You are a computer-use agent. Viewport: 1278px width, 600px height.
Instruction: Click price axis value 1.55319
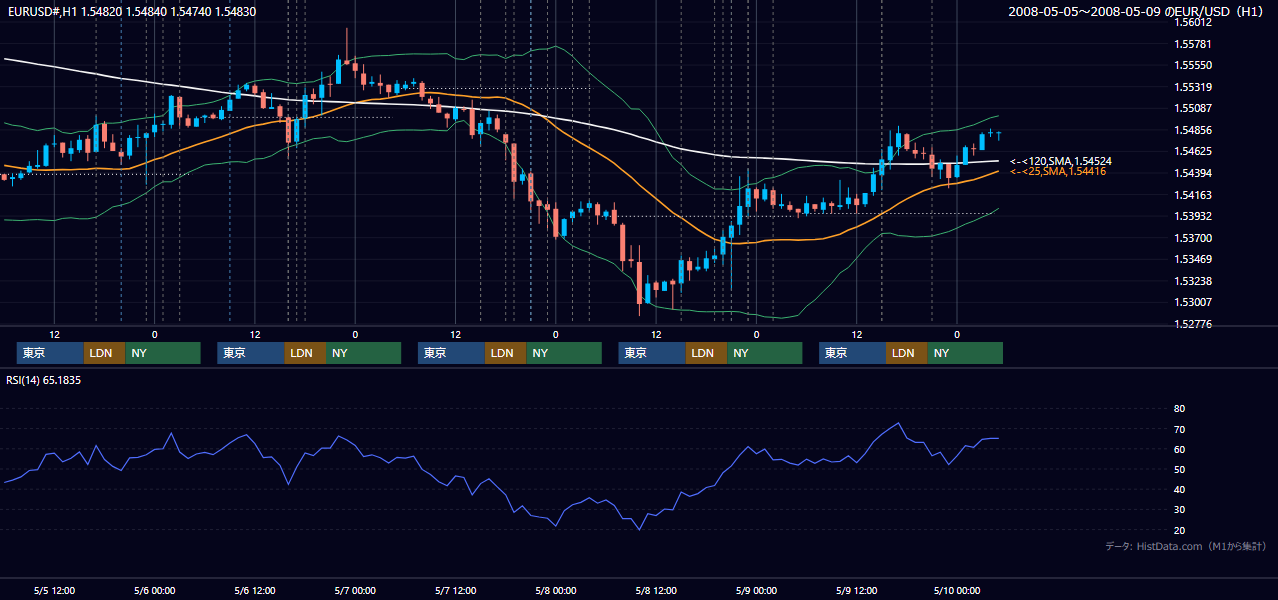[x=1193, y=87]
